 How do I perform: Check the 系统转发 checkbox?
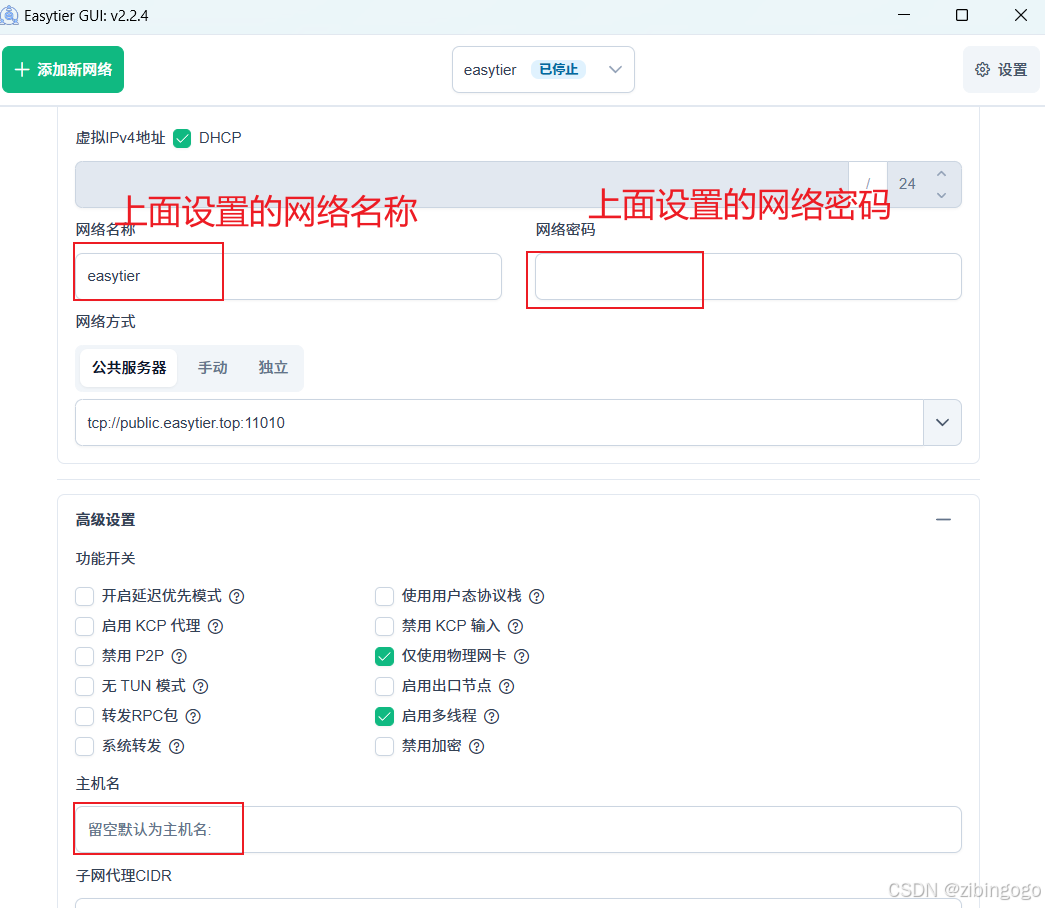[85, 746]
